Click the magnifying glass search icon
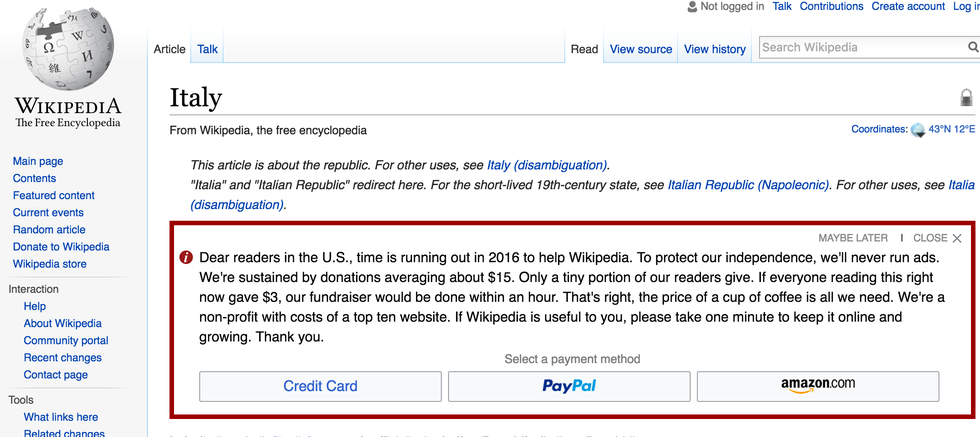Image resolution: width=980 pixels, height=437 pixels. point(973,48)
